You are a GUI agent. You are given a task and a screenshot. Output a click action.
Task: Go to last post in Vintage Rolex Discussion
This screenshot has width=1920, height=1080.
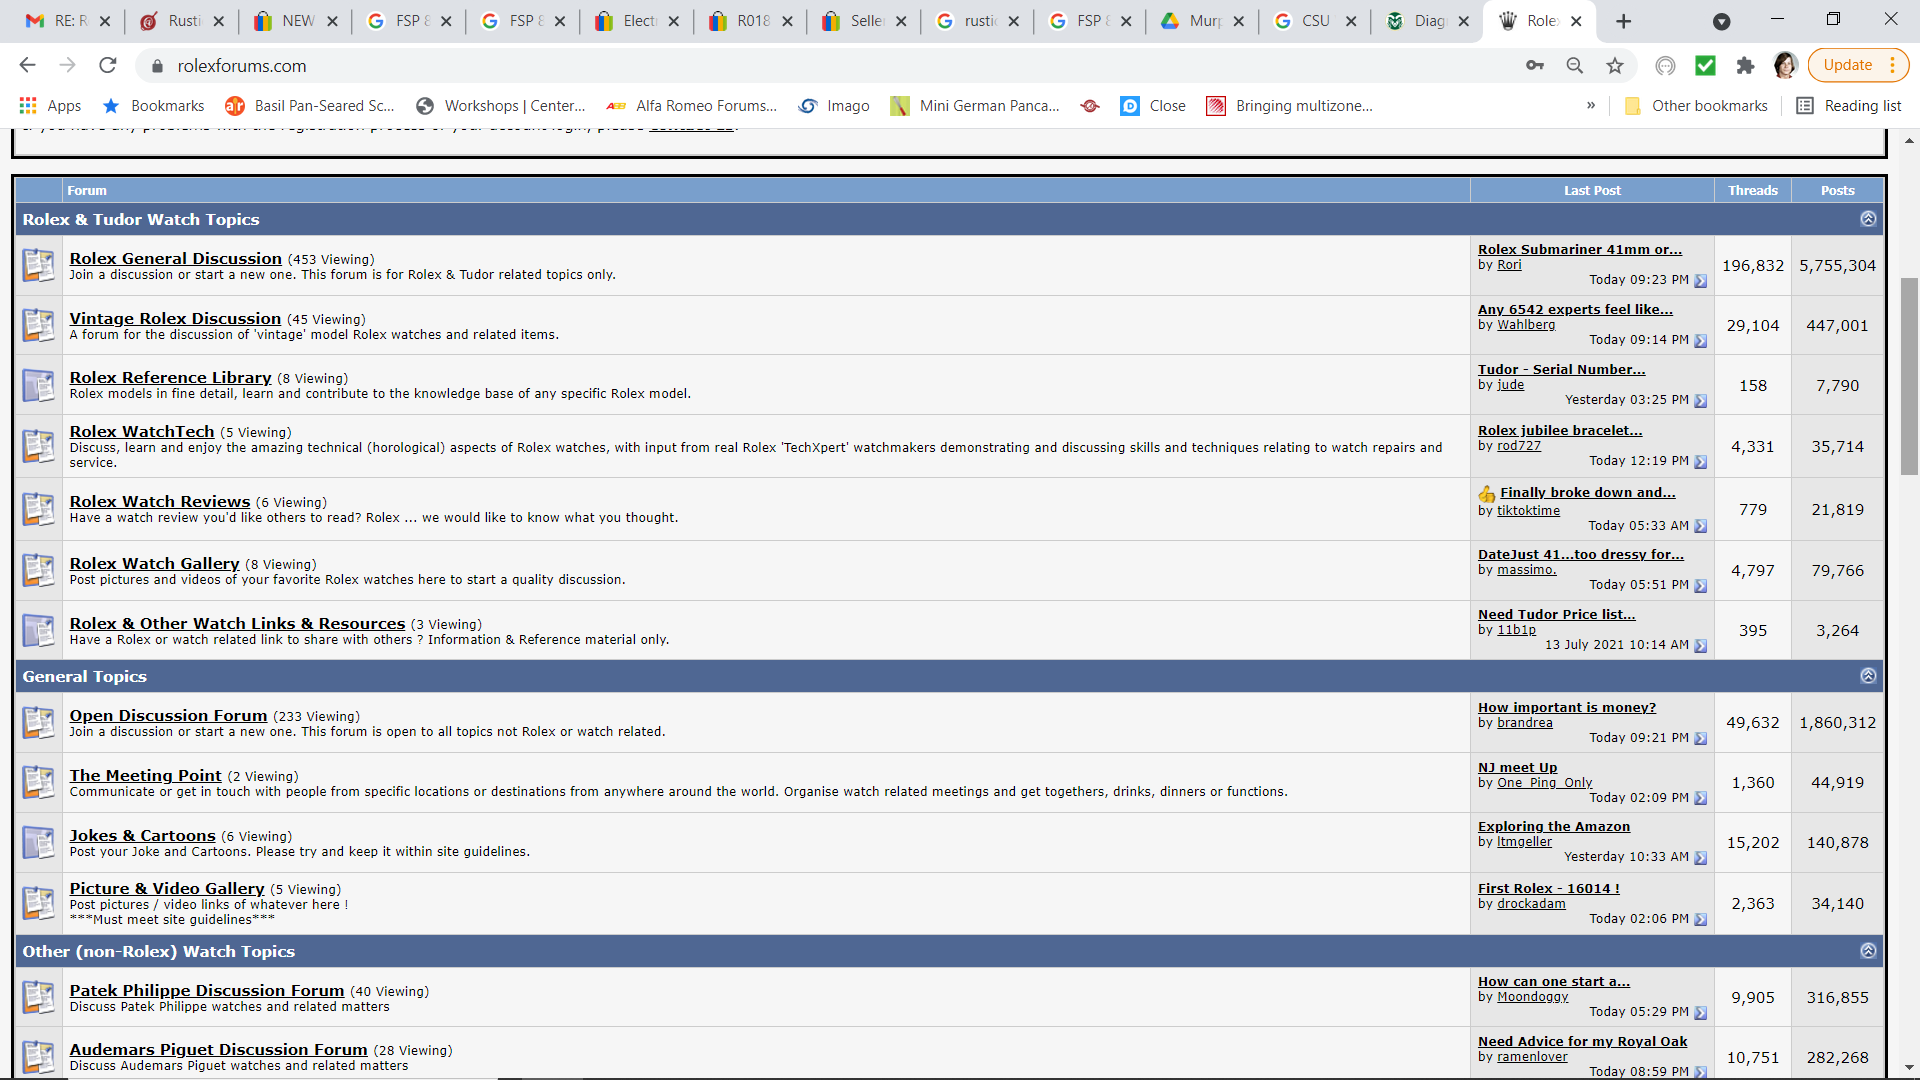point(1701,341)
